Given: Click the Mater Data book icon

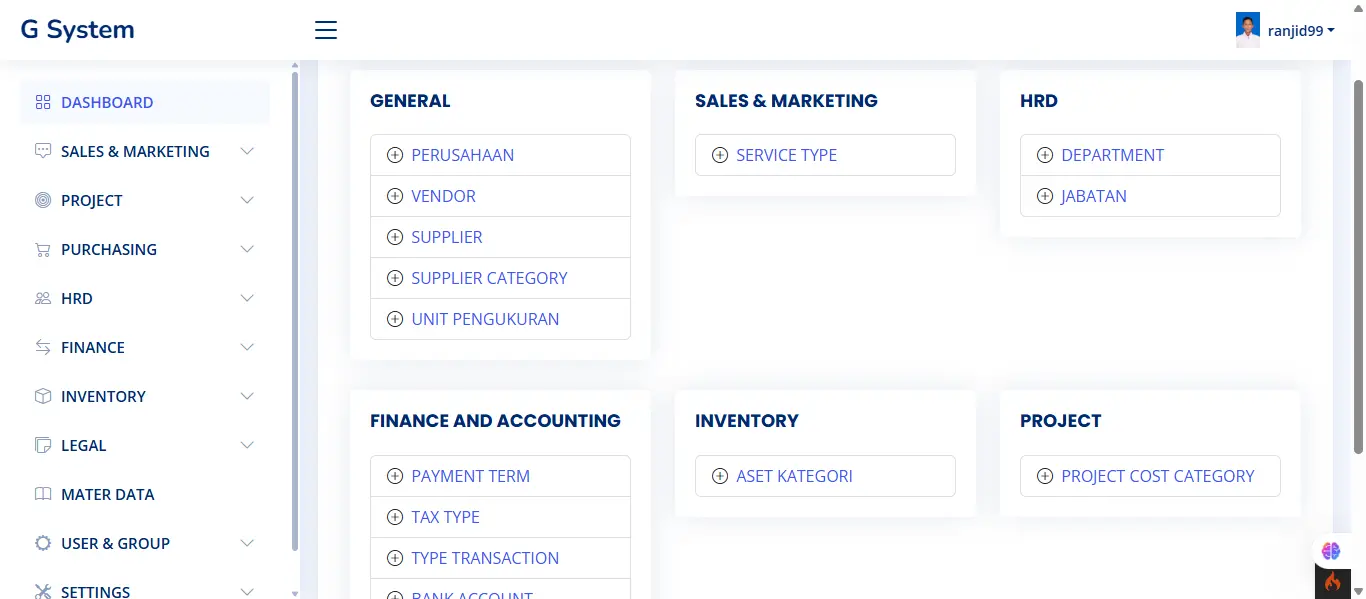Looking at the screenshot, I should [43, 494].
